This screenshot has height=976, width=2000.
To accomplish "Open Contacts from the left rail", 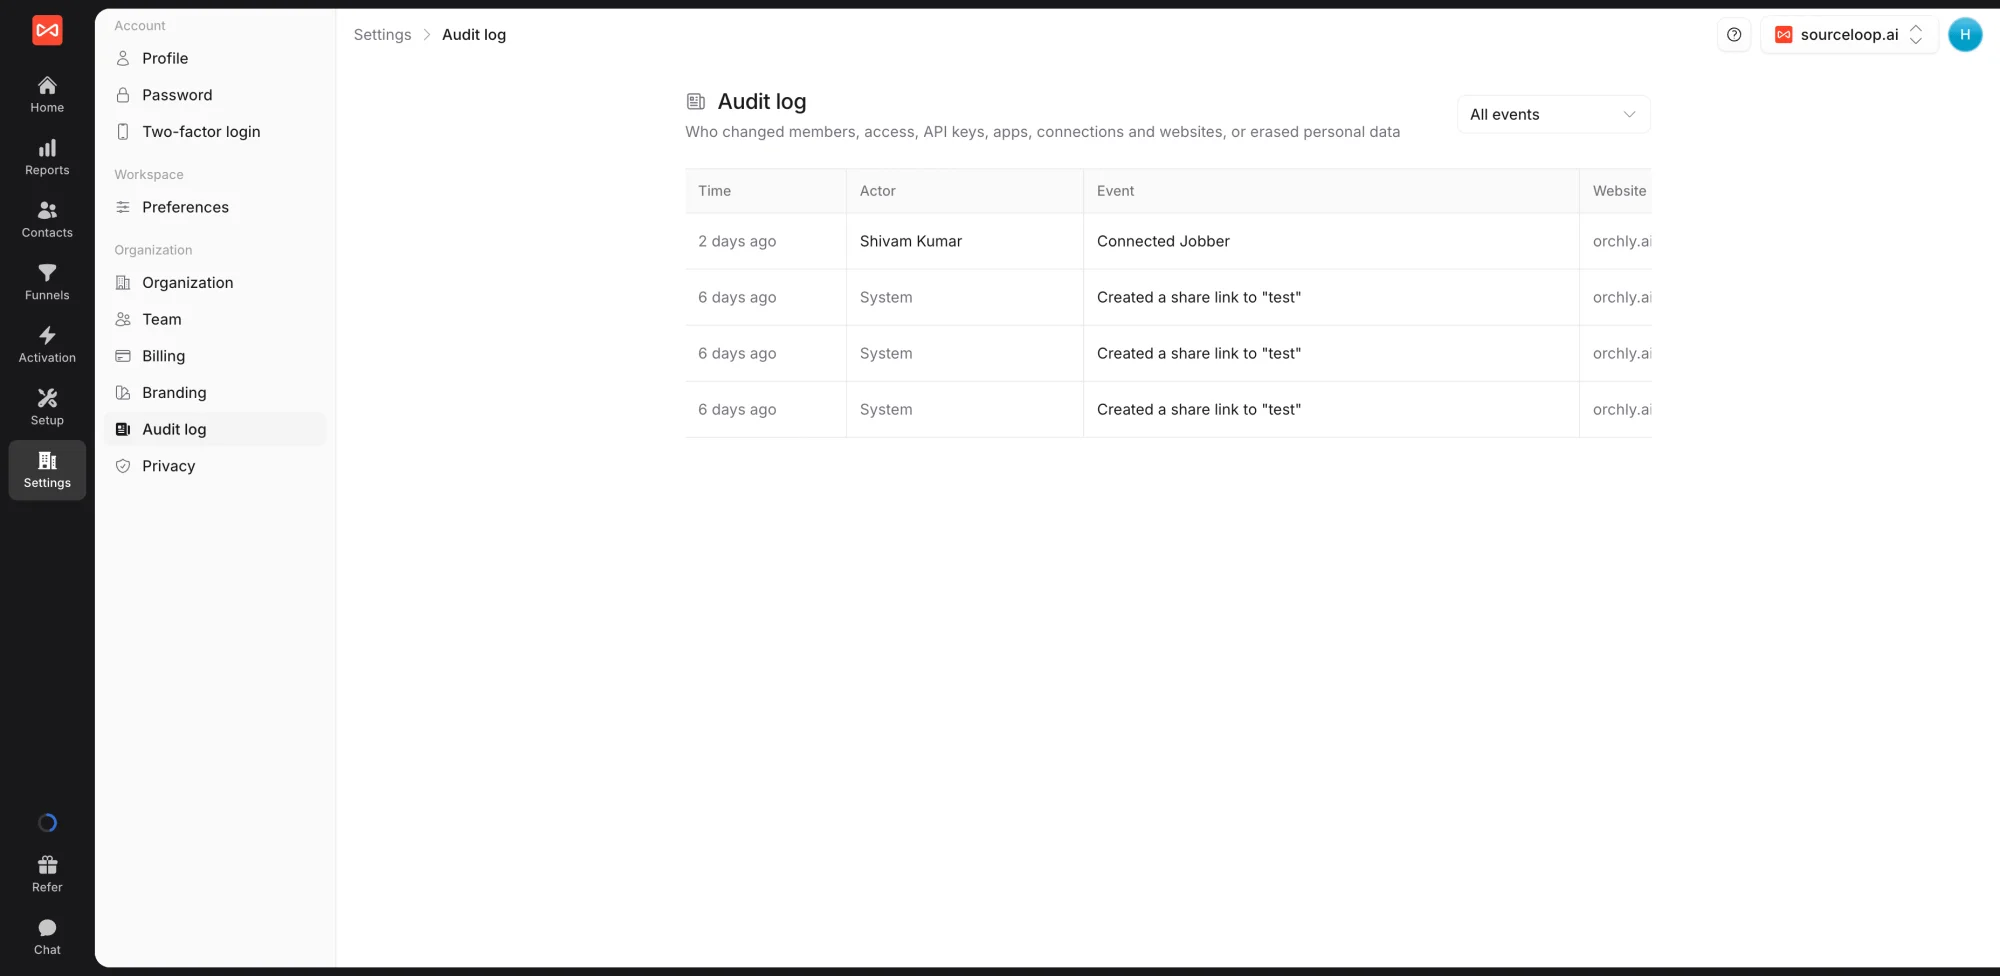I will 47,220.
